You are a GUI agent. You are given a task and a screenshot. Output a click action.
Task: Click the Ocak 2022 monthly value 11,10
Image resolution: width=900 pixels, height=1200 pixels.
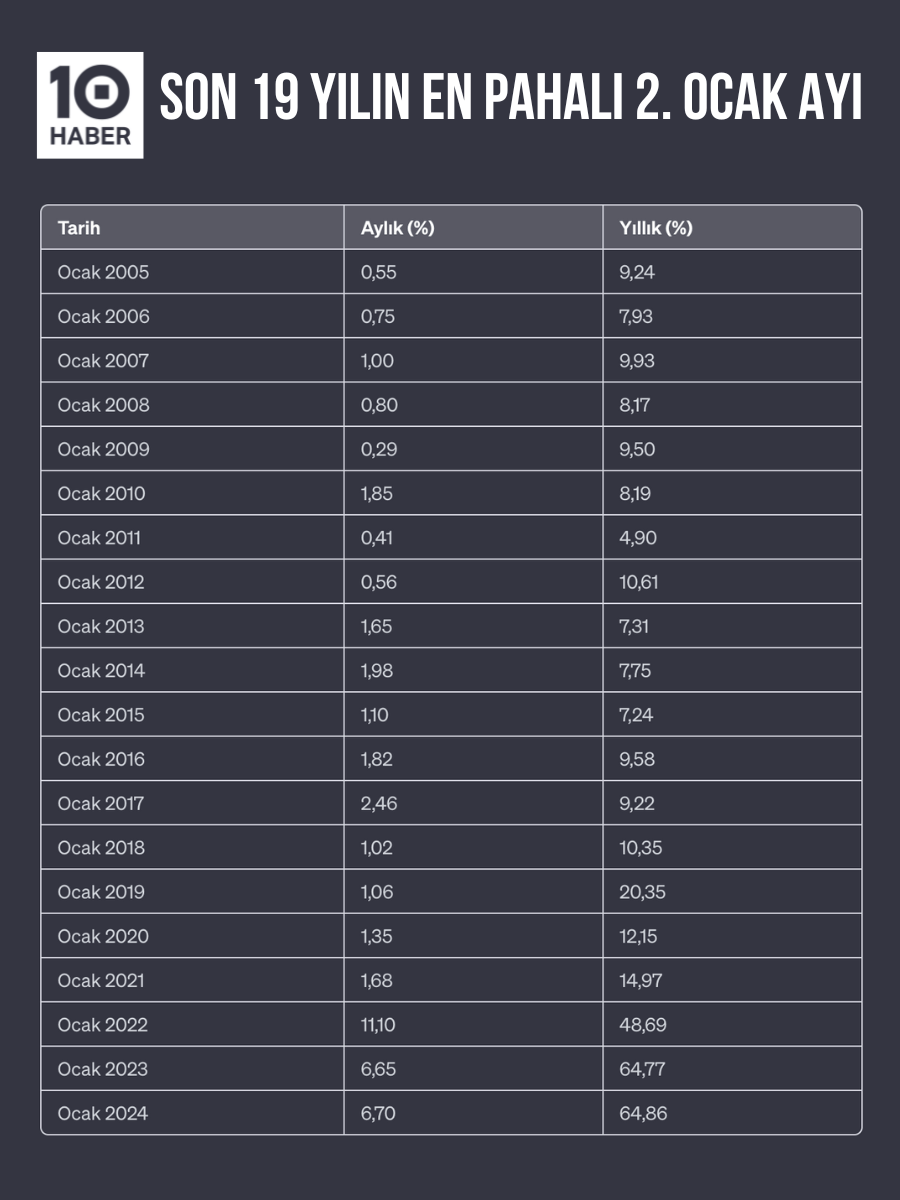pos(379,1025)
